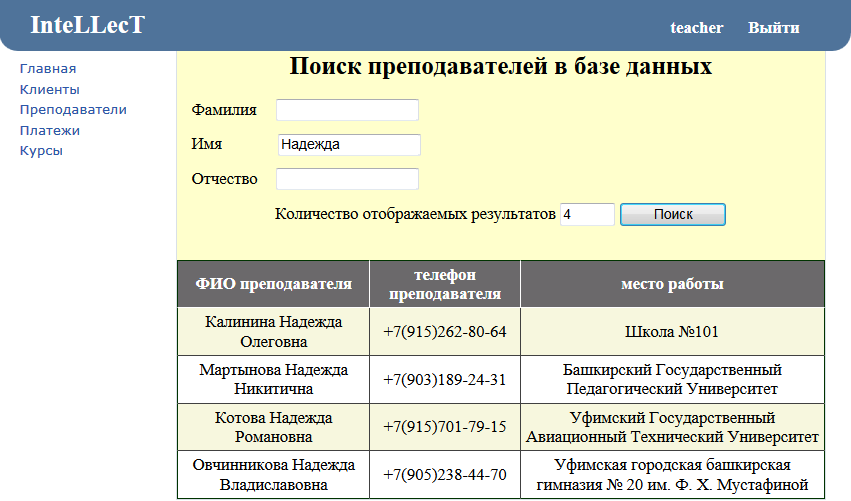Click the Поиск преподавателей в базе данных heading

click(x=500, y=66)
